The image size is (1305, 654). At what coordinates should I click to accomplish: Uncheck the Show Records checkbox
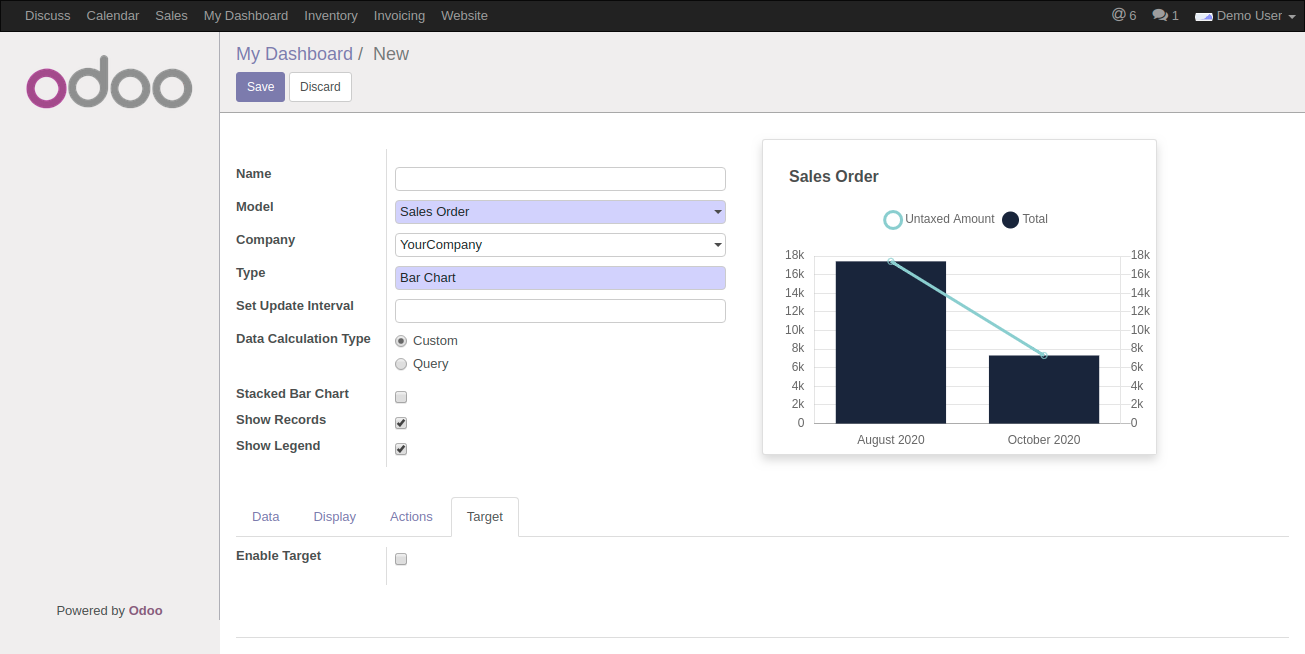(x=401, y=423)
